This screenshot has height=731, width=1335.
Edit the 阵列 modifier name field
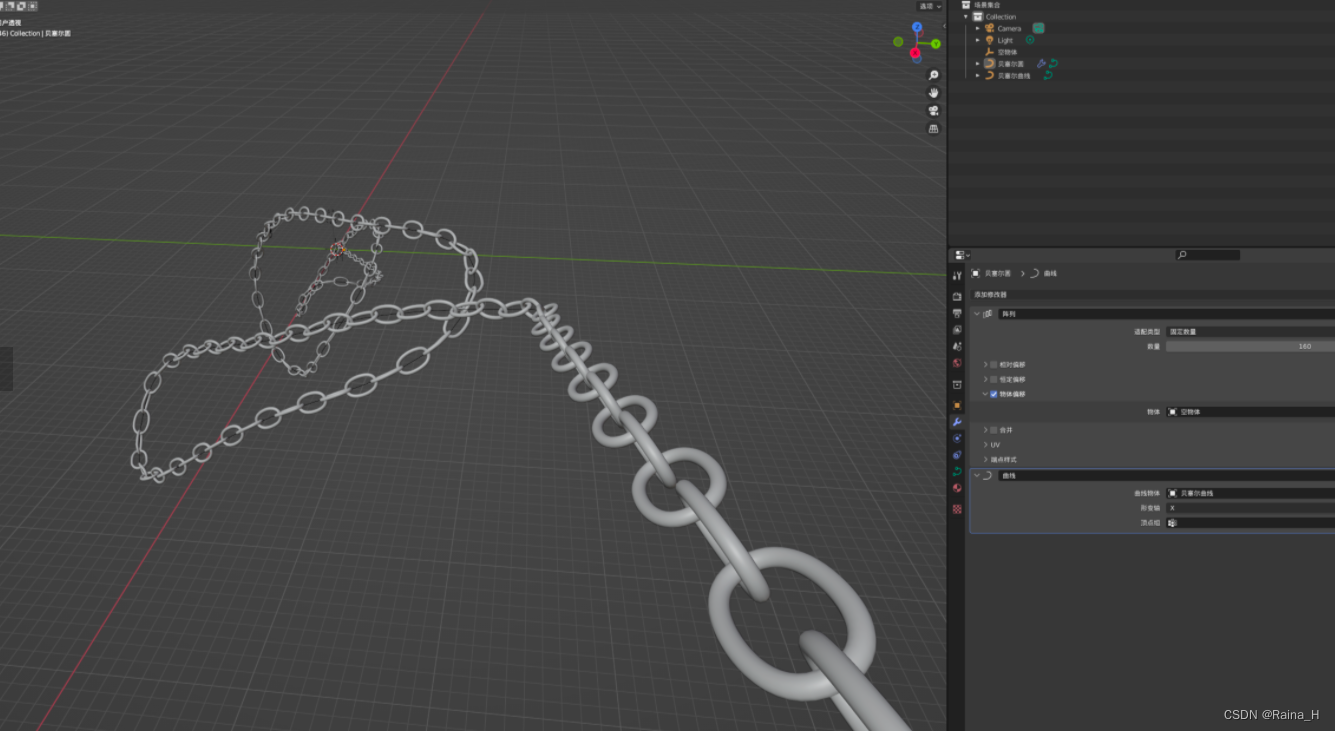pos(1166,314)
